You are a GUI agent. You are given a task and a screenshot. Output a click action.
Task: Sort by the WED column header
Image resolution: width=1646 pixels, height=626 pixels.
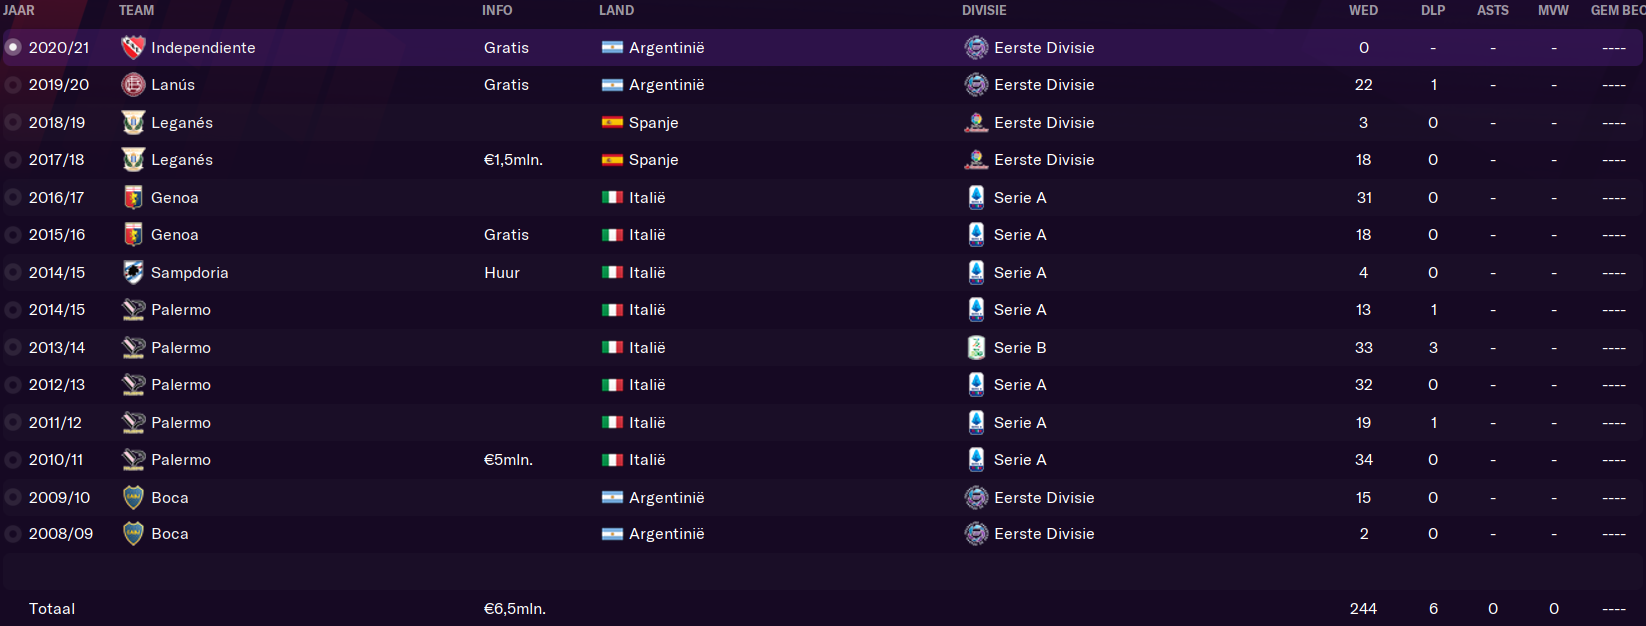click(x=1363, y=10)
